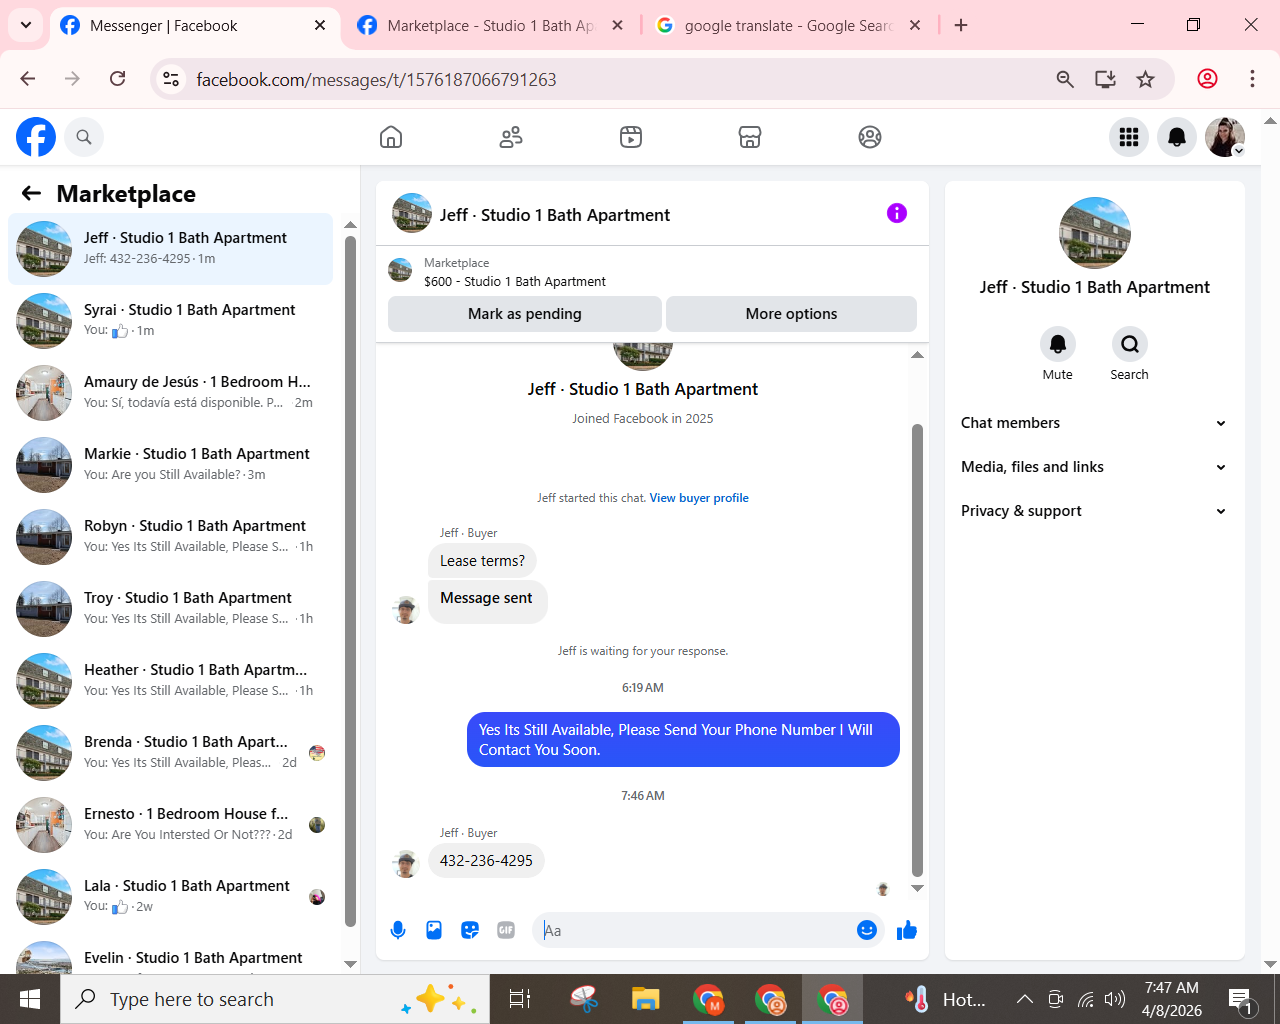Choose a GIF icon in composer
The height and width of the screenshot is (1024, 1280).
point(506,930)
